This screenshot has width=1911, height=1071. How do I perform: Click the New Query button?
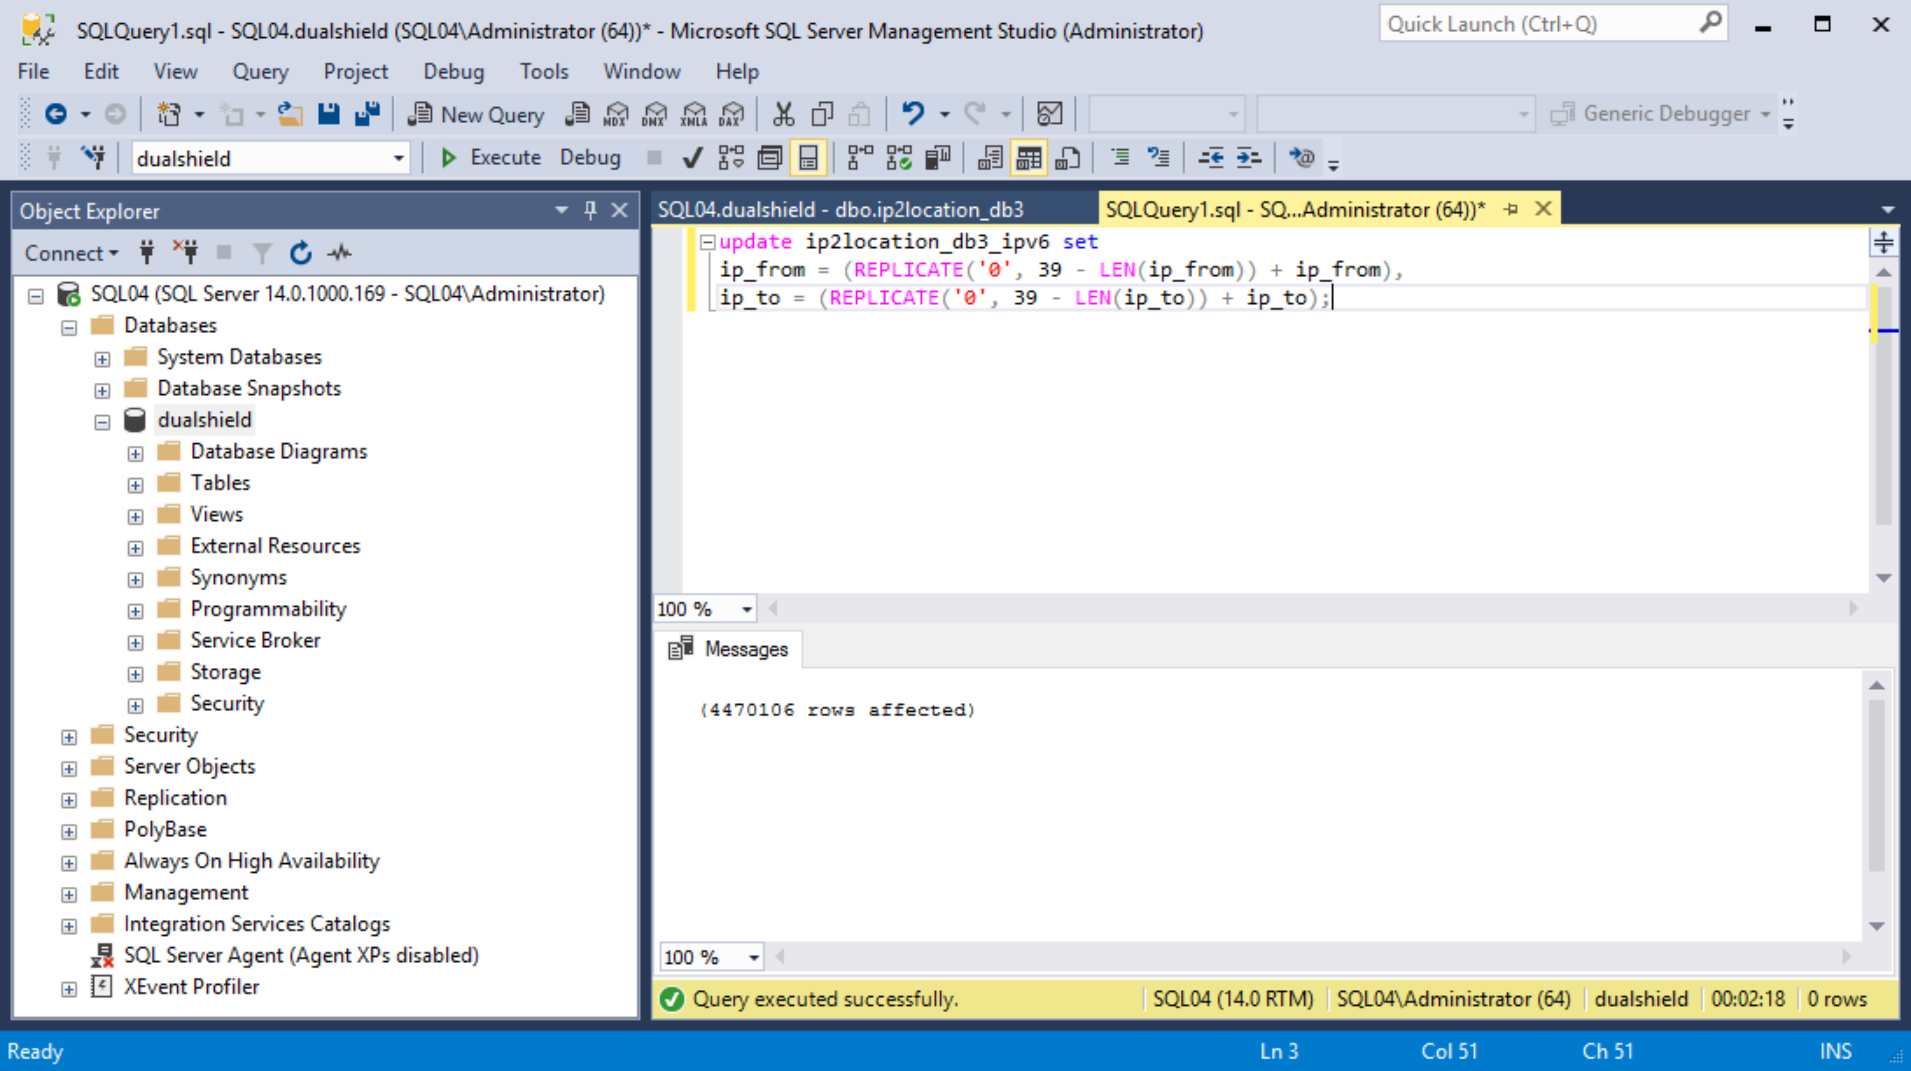(477, 114)
